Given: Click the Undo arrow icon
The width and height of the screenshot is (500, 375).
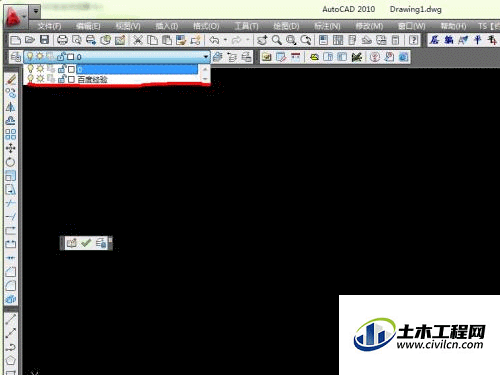Looking at the screenshot, I should pyautogui.click(x=214, y=40).
